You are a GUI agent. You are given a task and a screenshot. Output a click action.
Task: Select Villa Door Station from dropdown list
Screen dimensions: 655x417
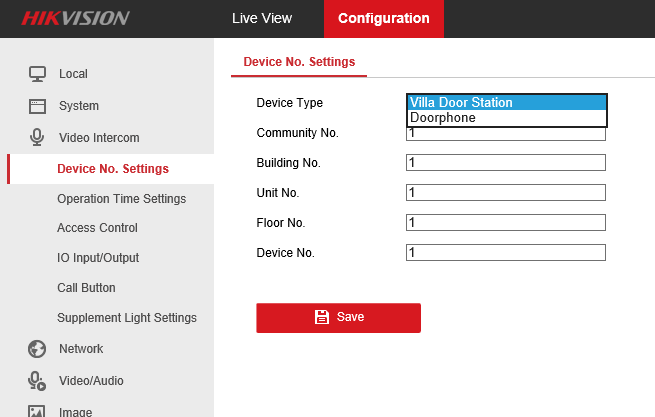506,102
